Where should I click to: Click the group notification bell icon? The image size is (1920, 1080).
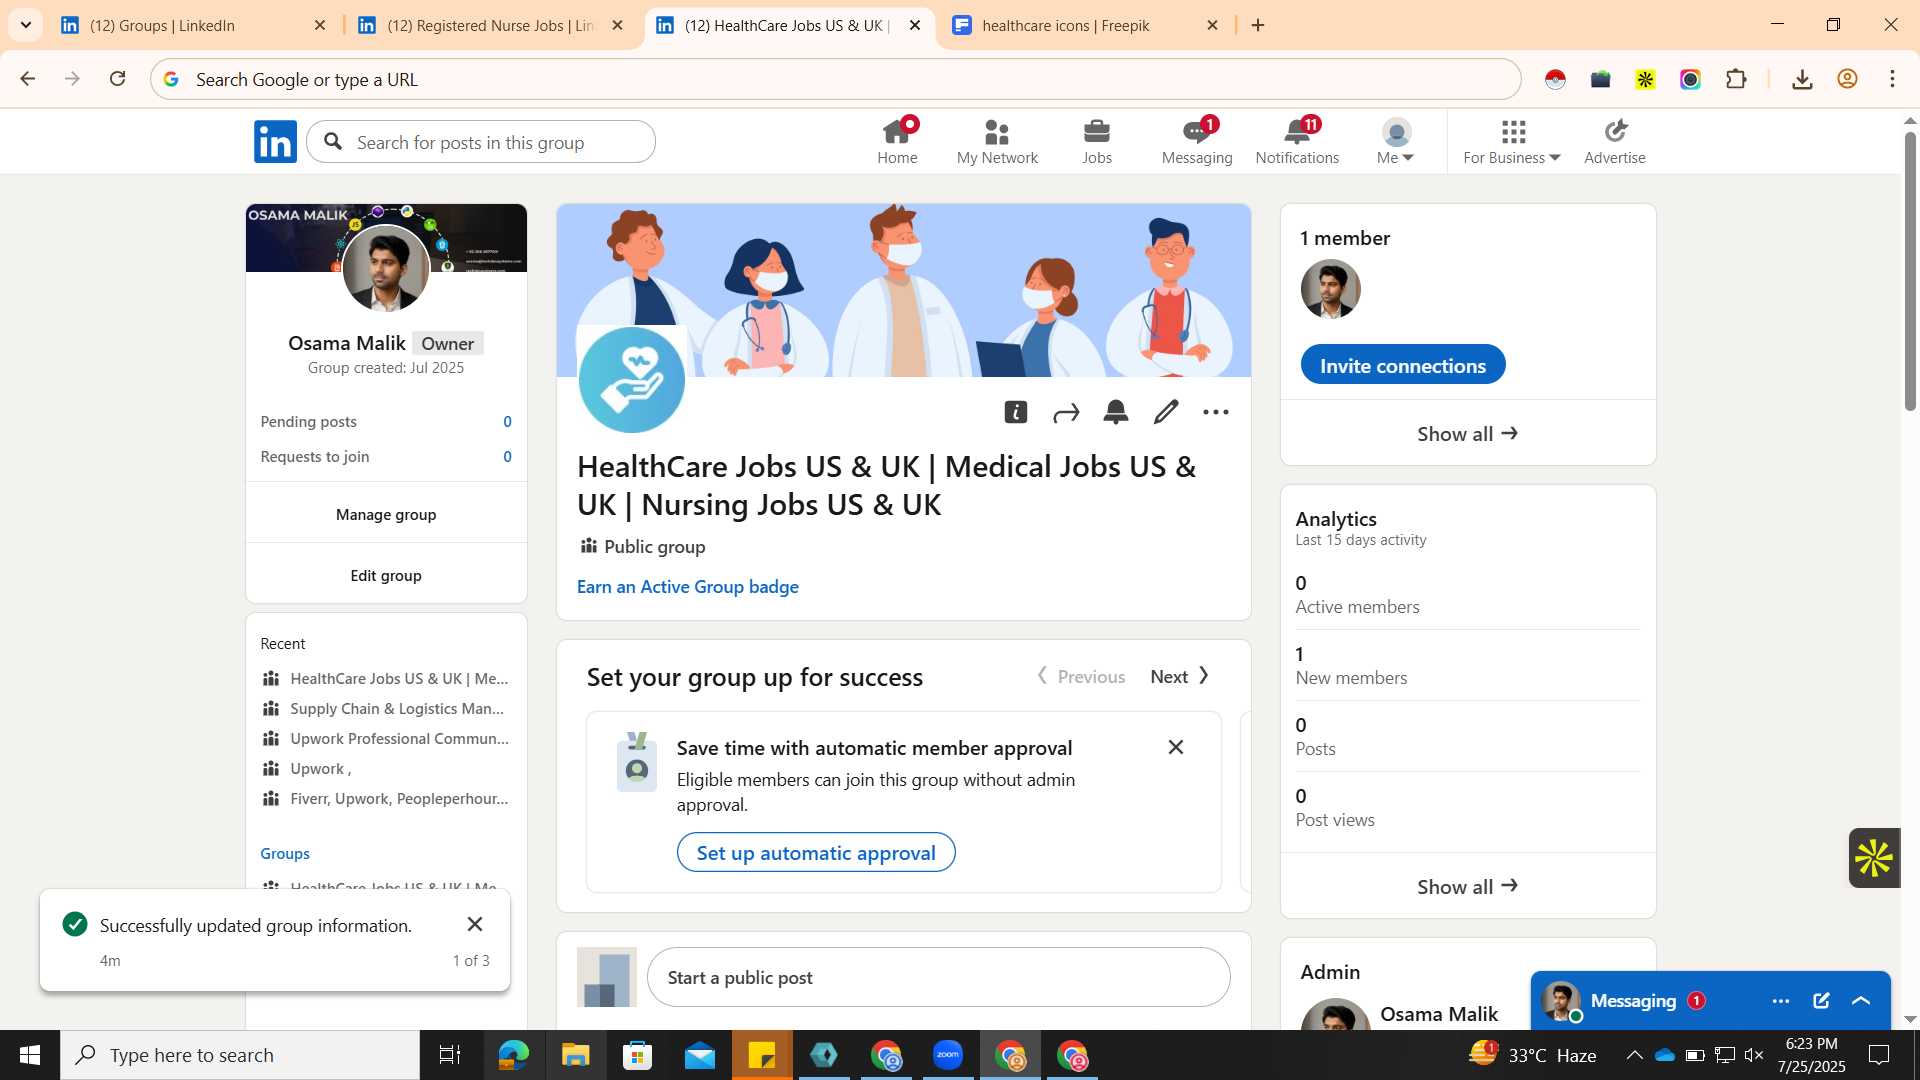coord(1116,412)
